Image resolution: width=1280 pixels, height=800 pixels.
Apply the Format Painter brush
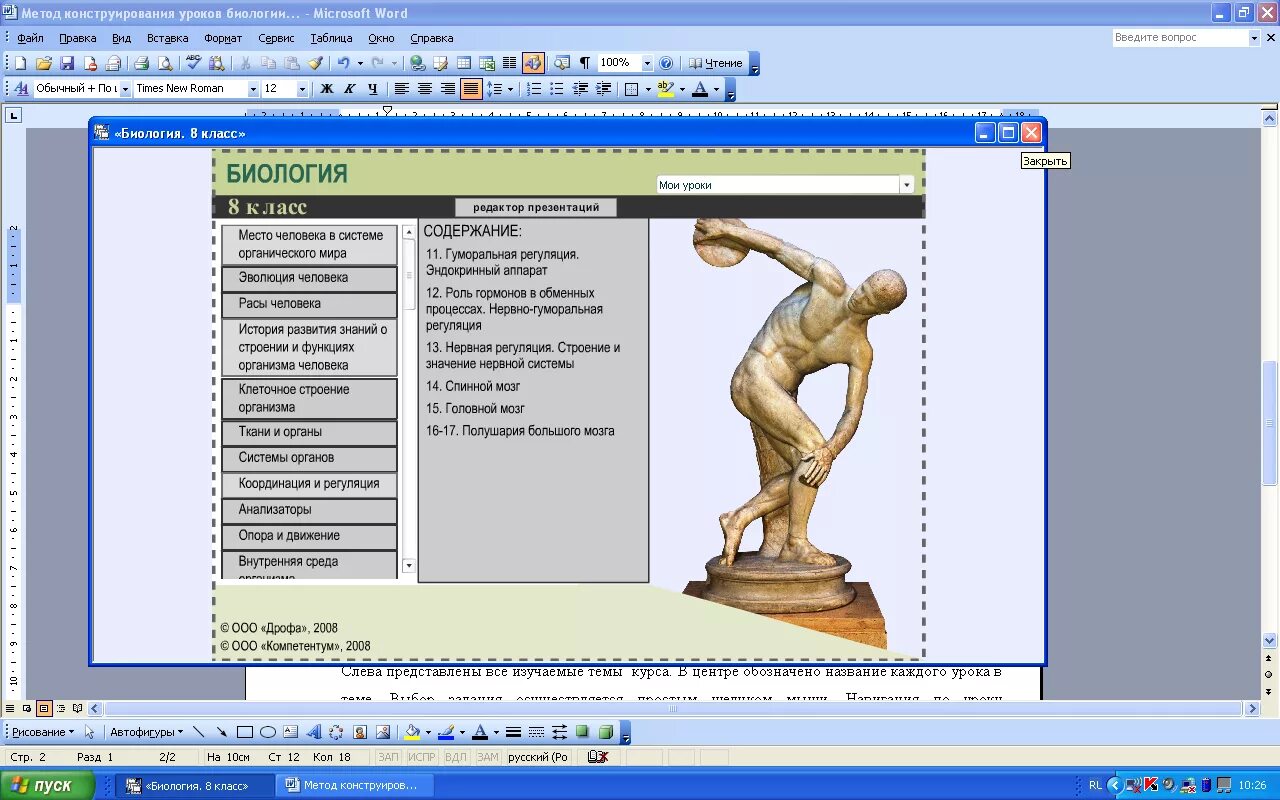click(315, 63)
